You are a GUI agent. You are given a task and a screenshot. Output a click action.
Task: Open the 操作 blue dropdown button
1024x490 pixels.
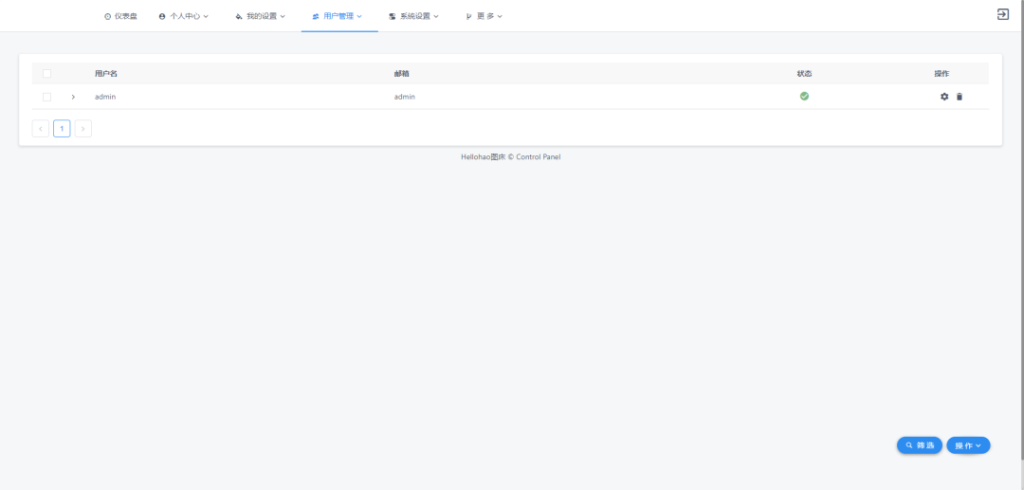pos(968,445)
